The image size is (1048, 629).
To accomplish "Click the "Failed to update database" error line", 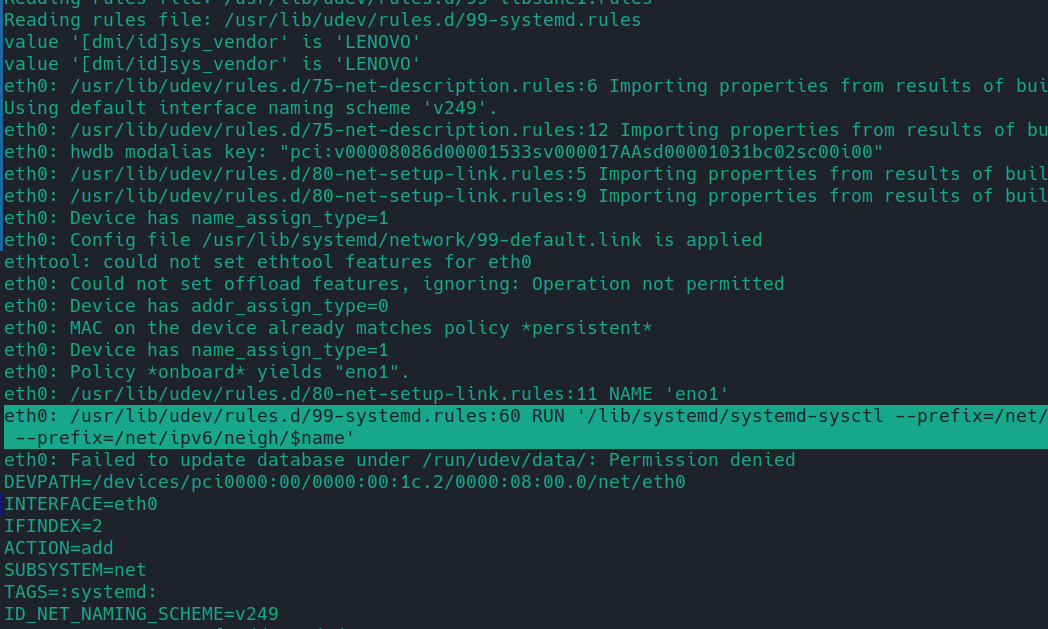I will pyautogui.click(x=399, y=460).
